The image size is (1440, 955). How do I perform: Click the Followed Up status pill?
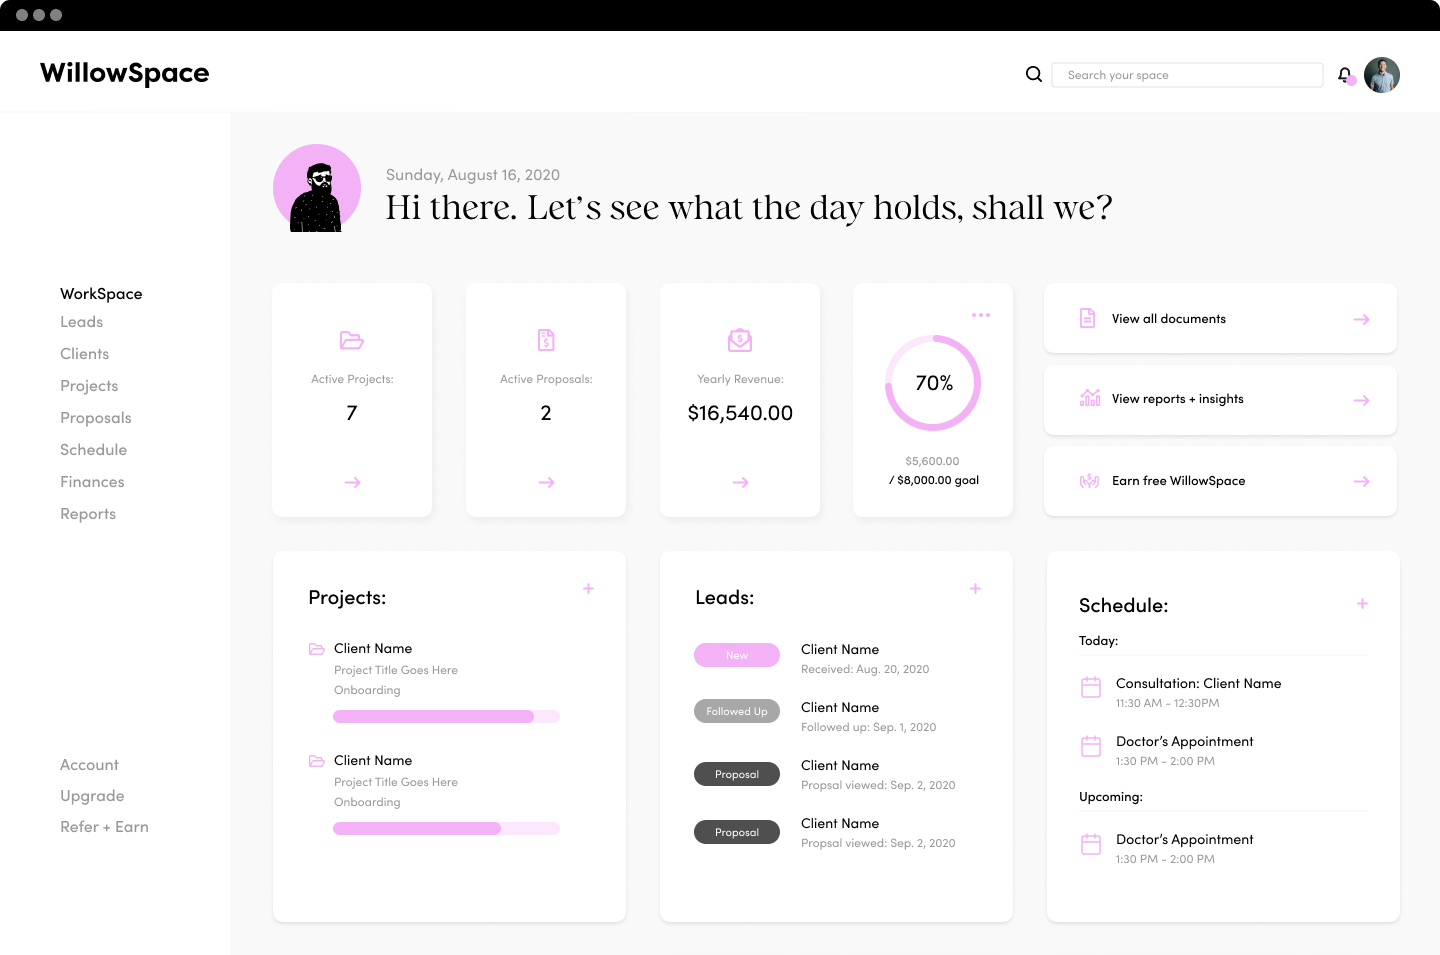737,711
